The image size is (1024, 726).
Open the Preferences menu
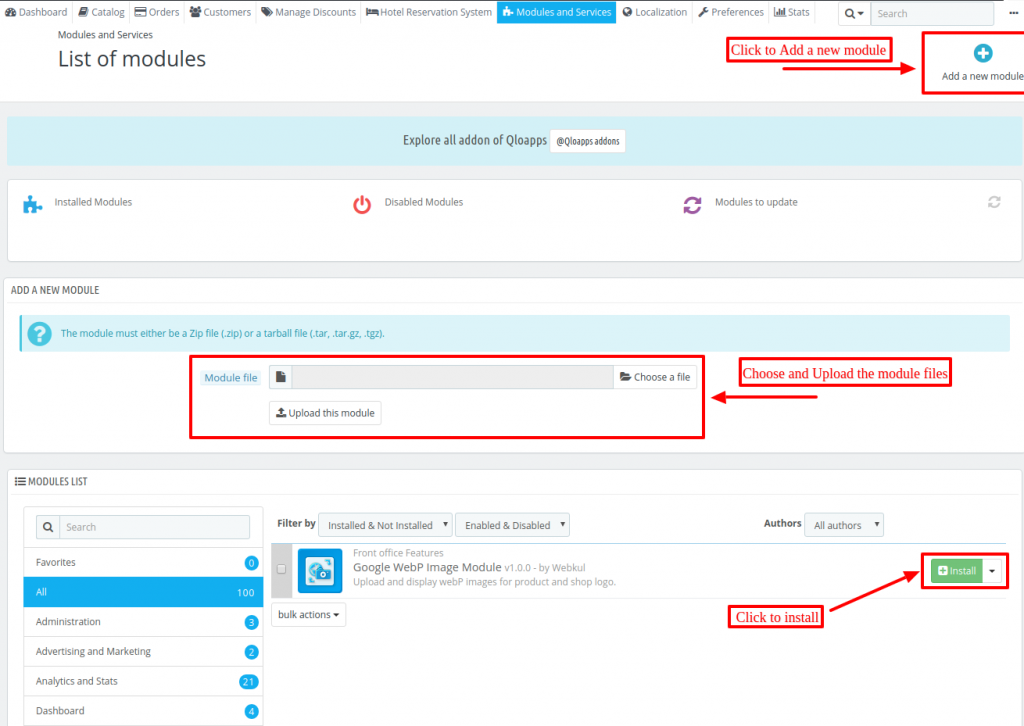(730, 12)
